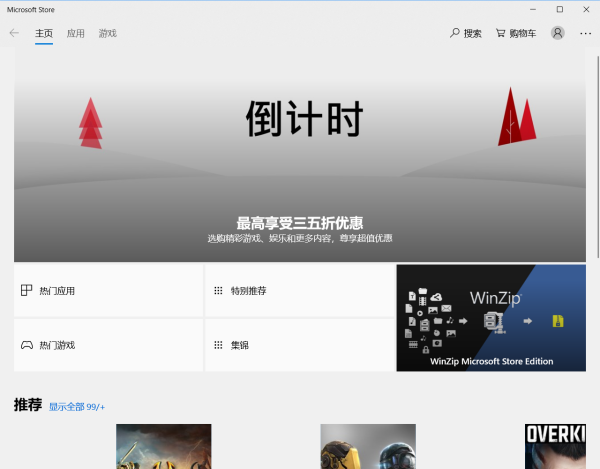Click the 最高享受三五折优惠 headline
Viewport: 600px width, 469px height.
(x=300, y=223)
